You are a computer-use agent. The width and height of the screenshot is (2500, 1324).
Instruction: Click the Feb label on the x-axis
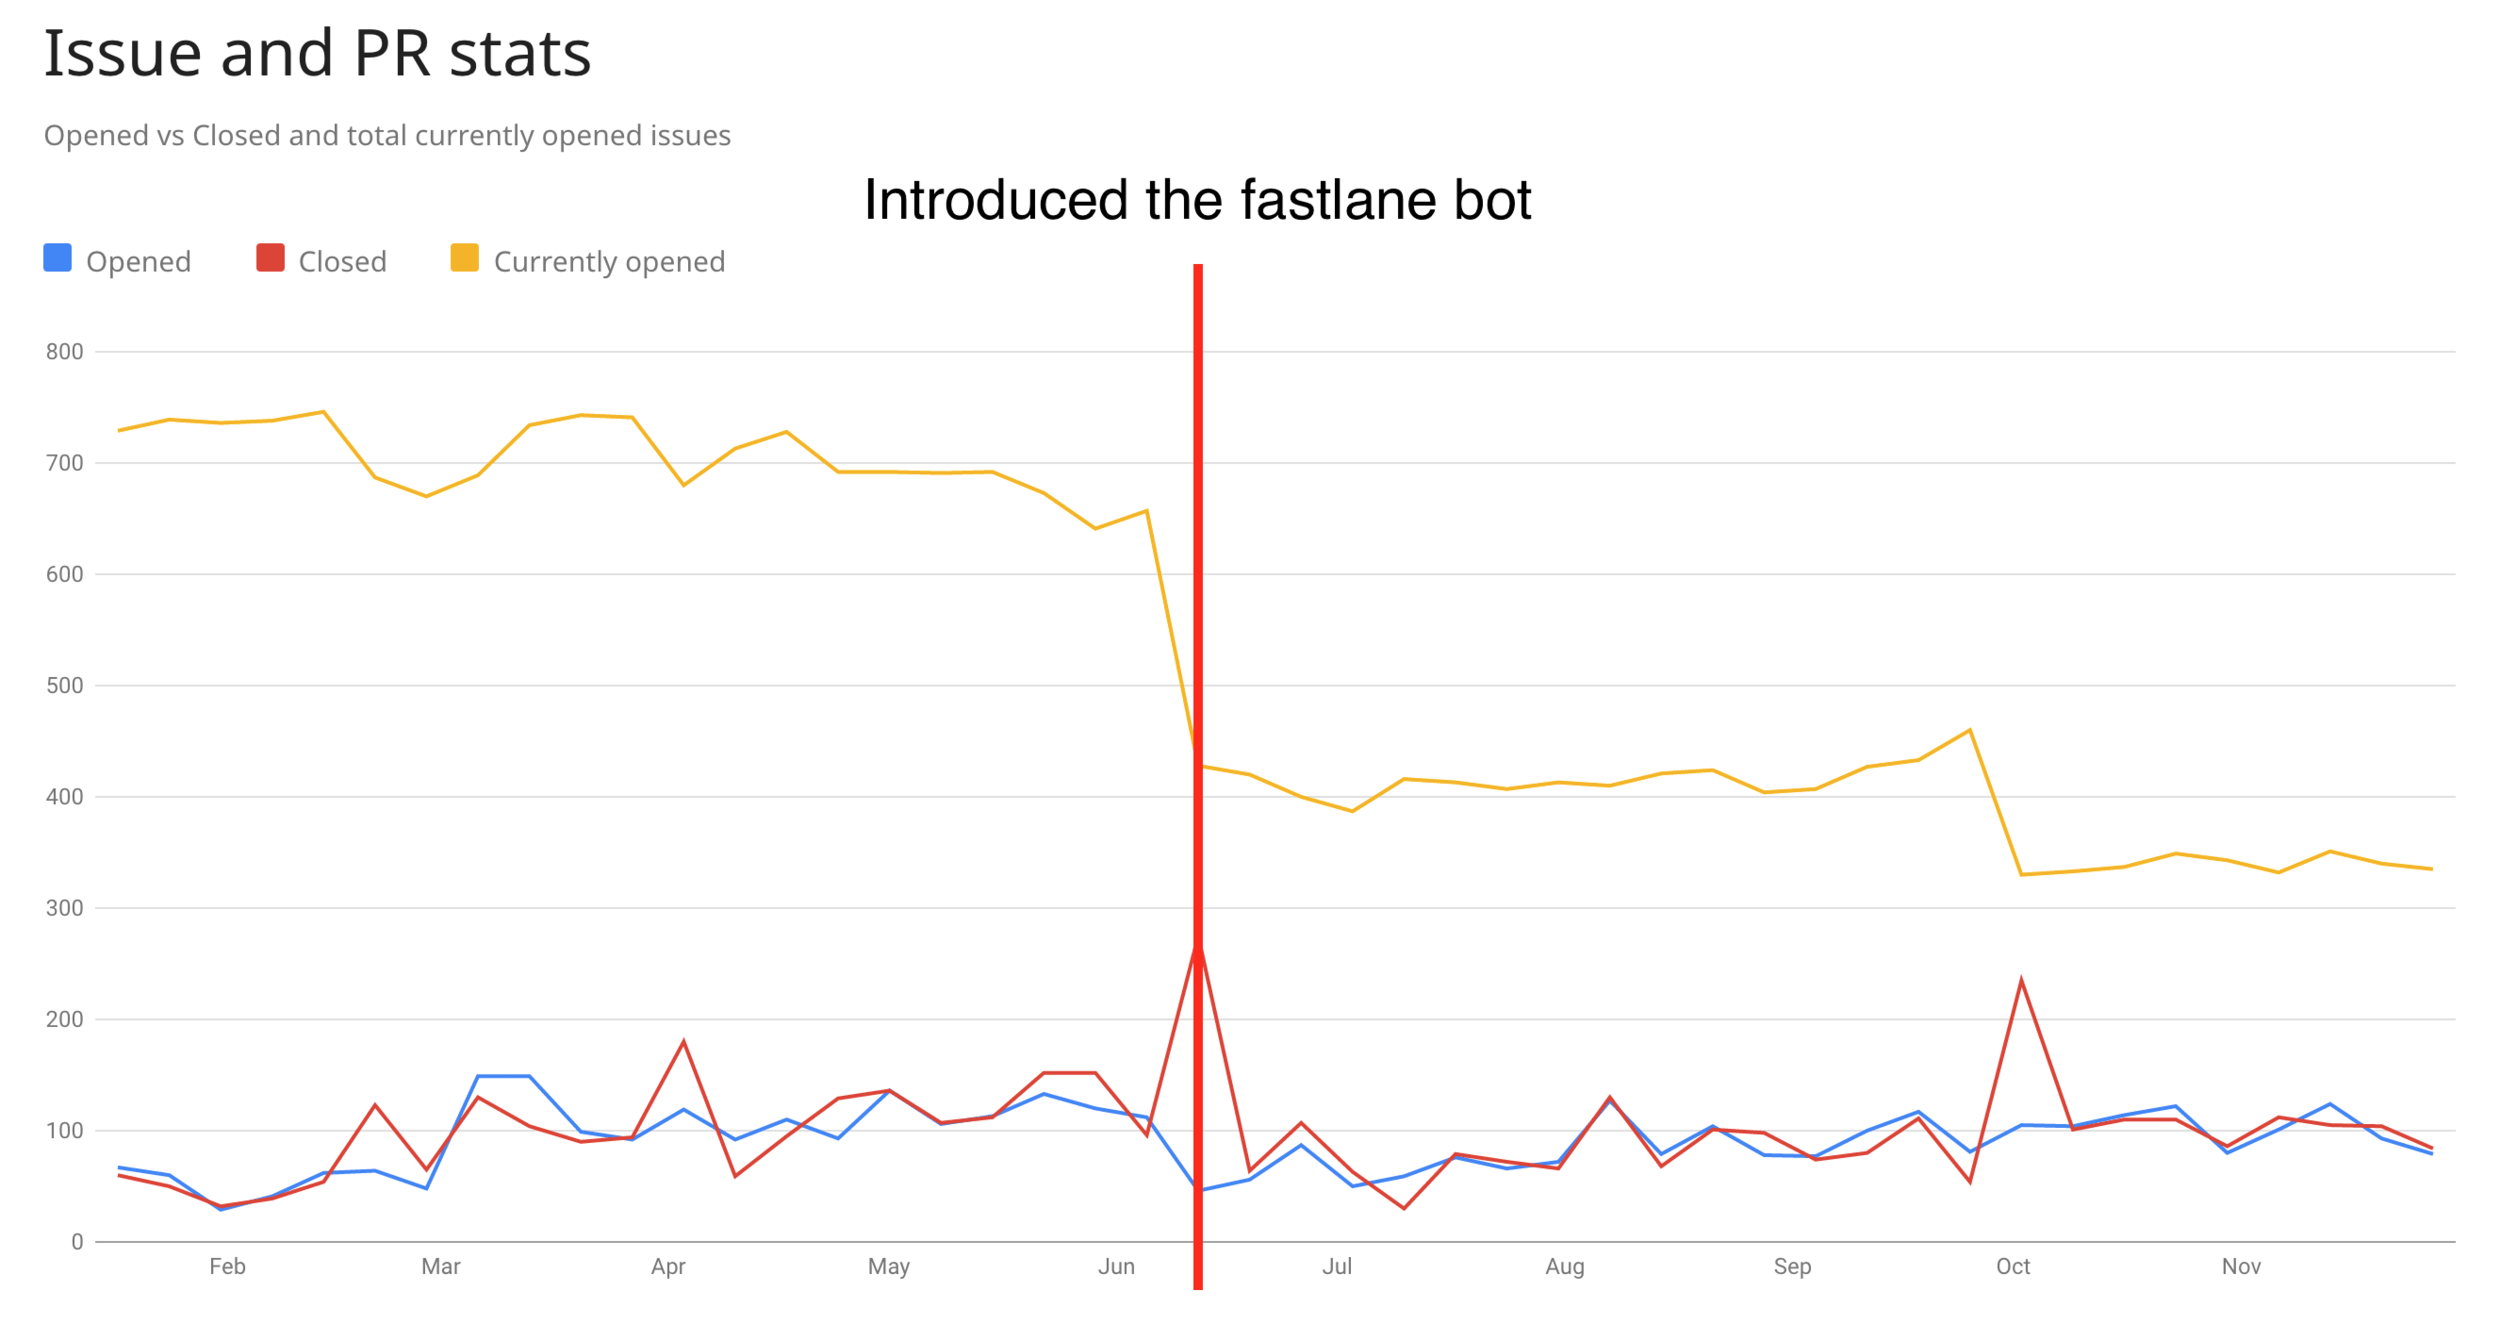[227, 1266]
